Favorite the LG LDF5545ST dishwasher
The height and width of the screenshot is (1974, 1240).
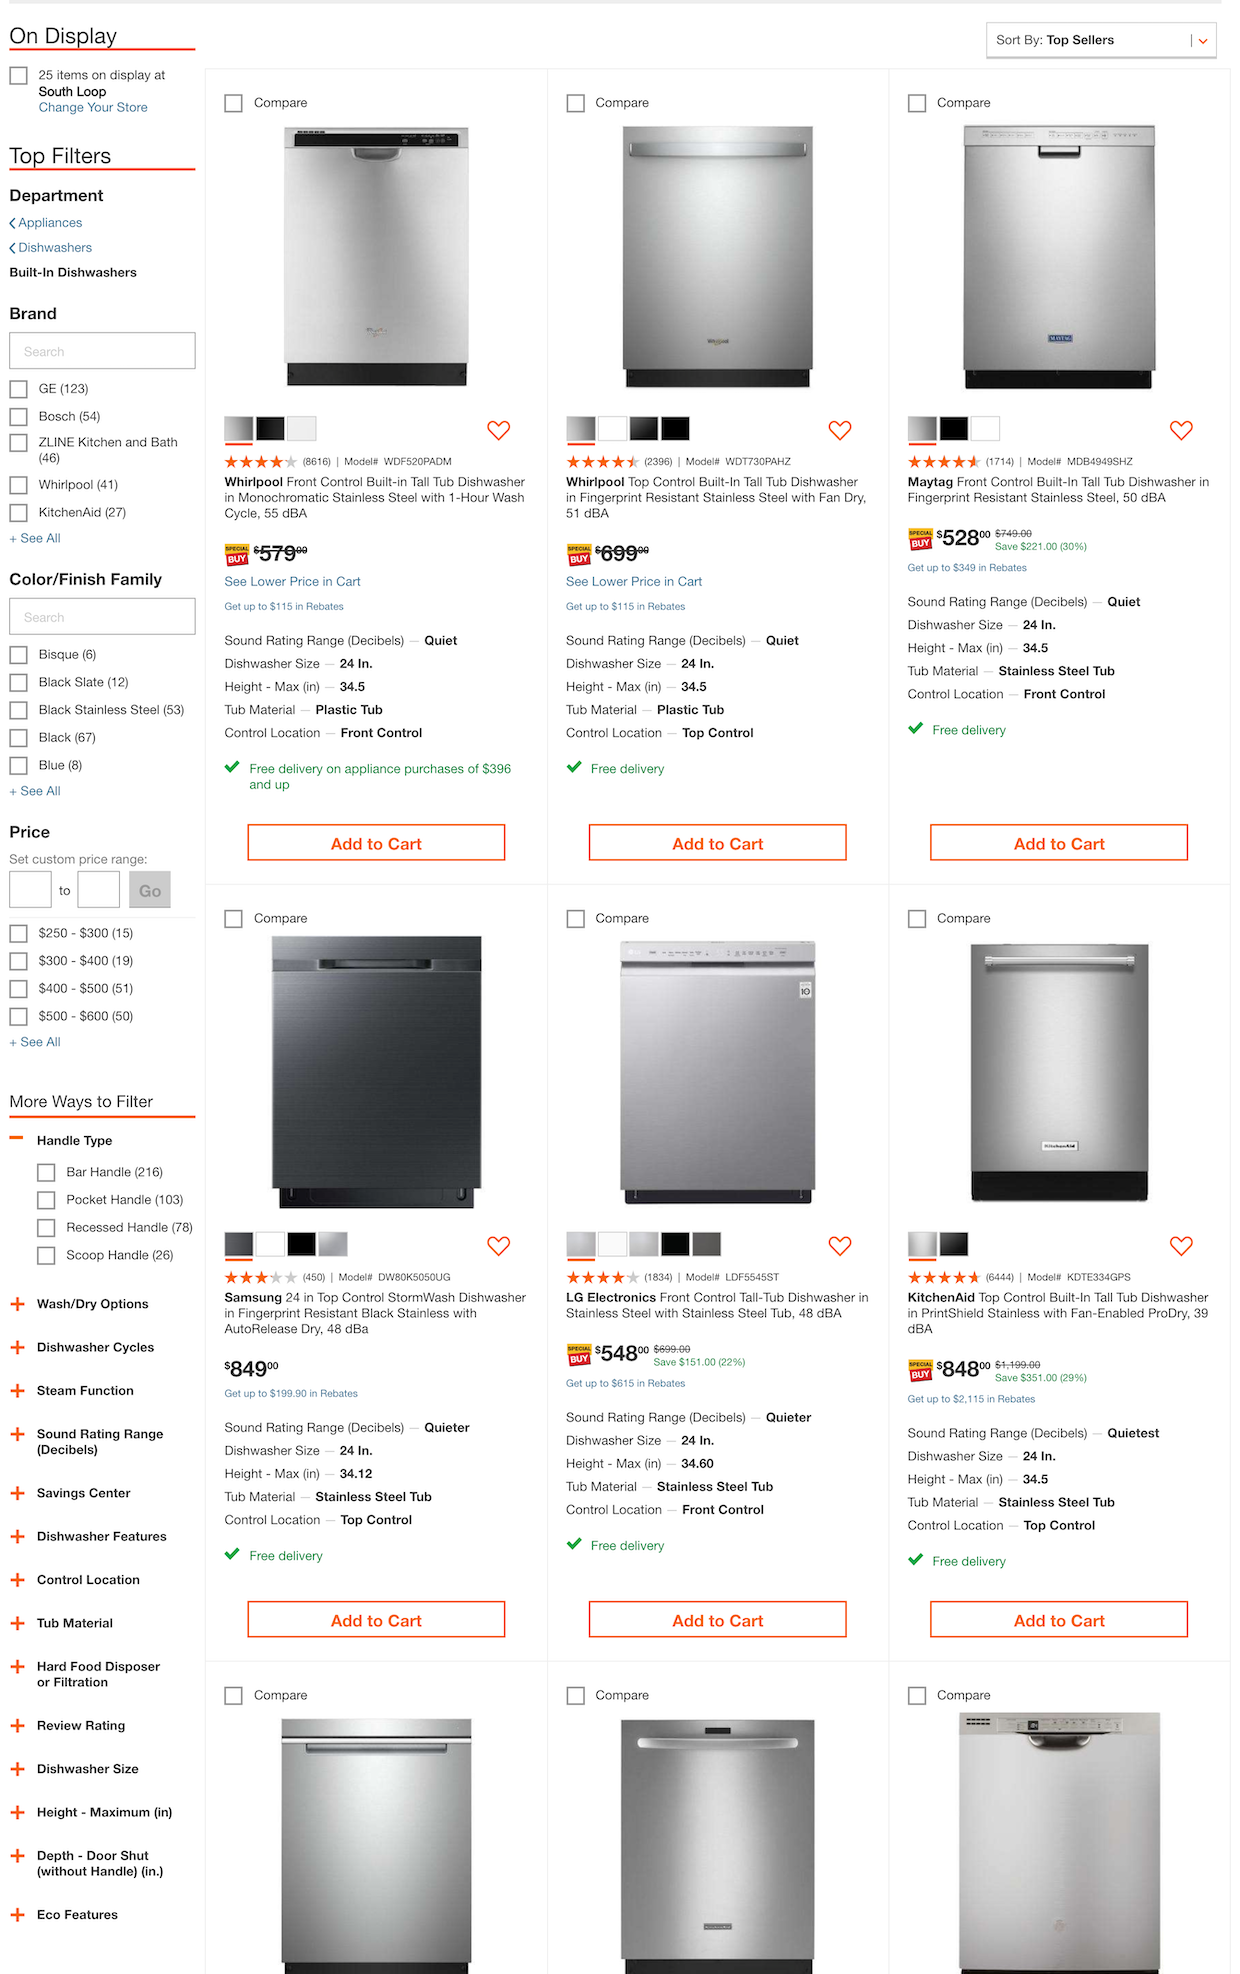click(840, 1246)
